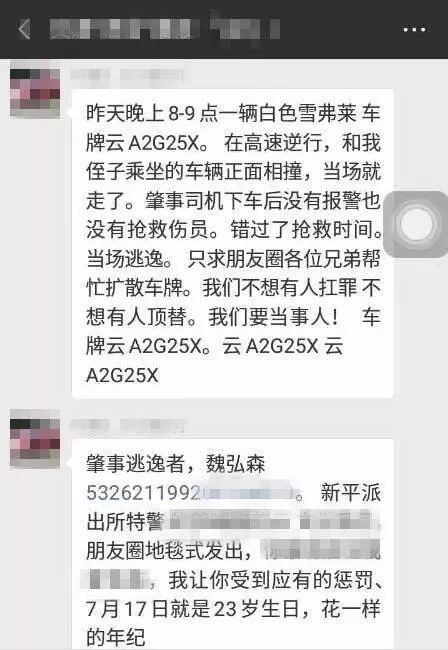The image size is (448, 650).
Task: Tap the floating AssistiveTouch circle button
Action: point(416,224)
